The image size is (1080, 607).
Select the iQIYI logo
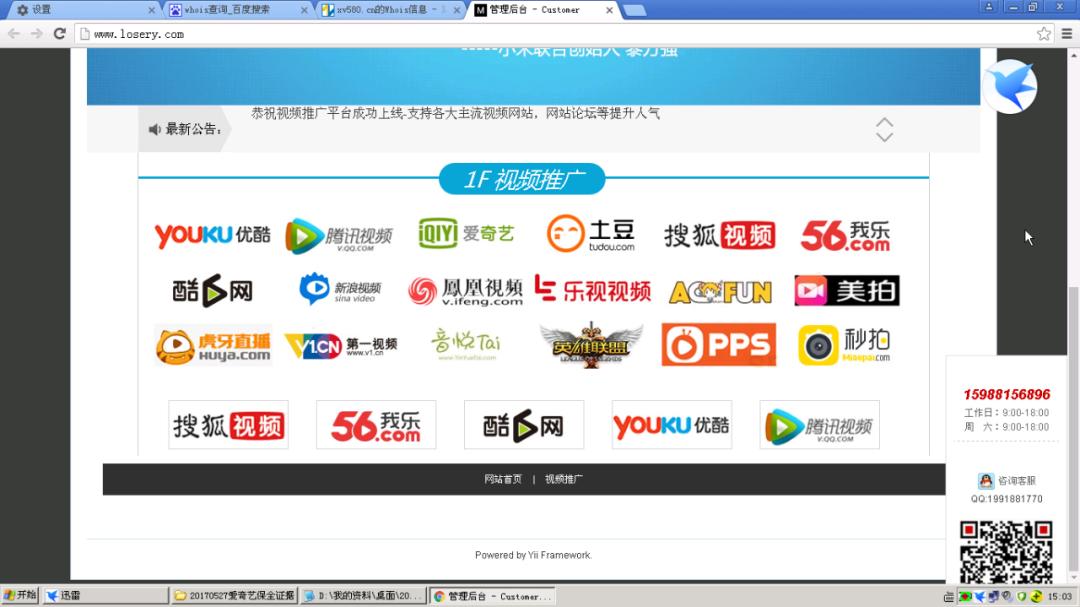tap(466, 234)
